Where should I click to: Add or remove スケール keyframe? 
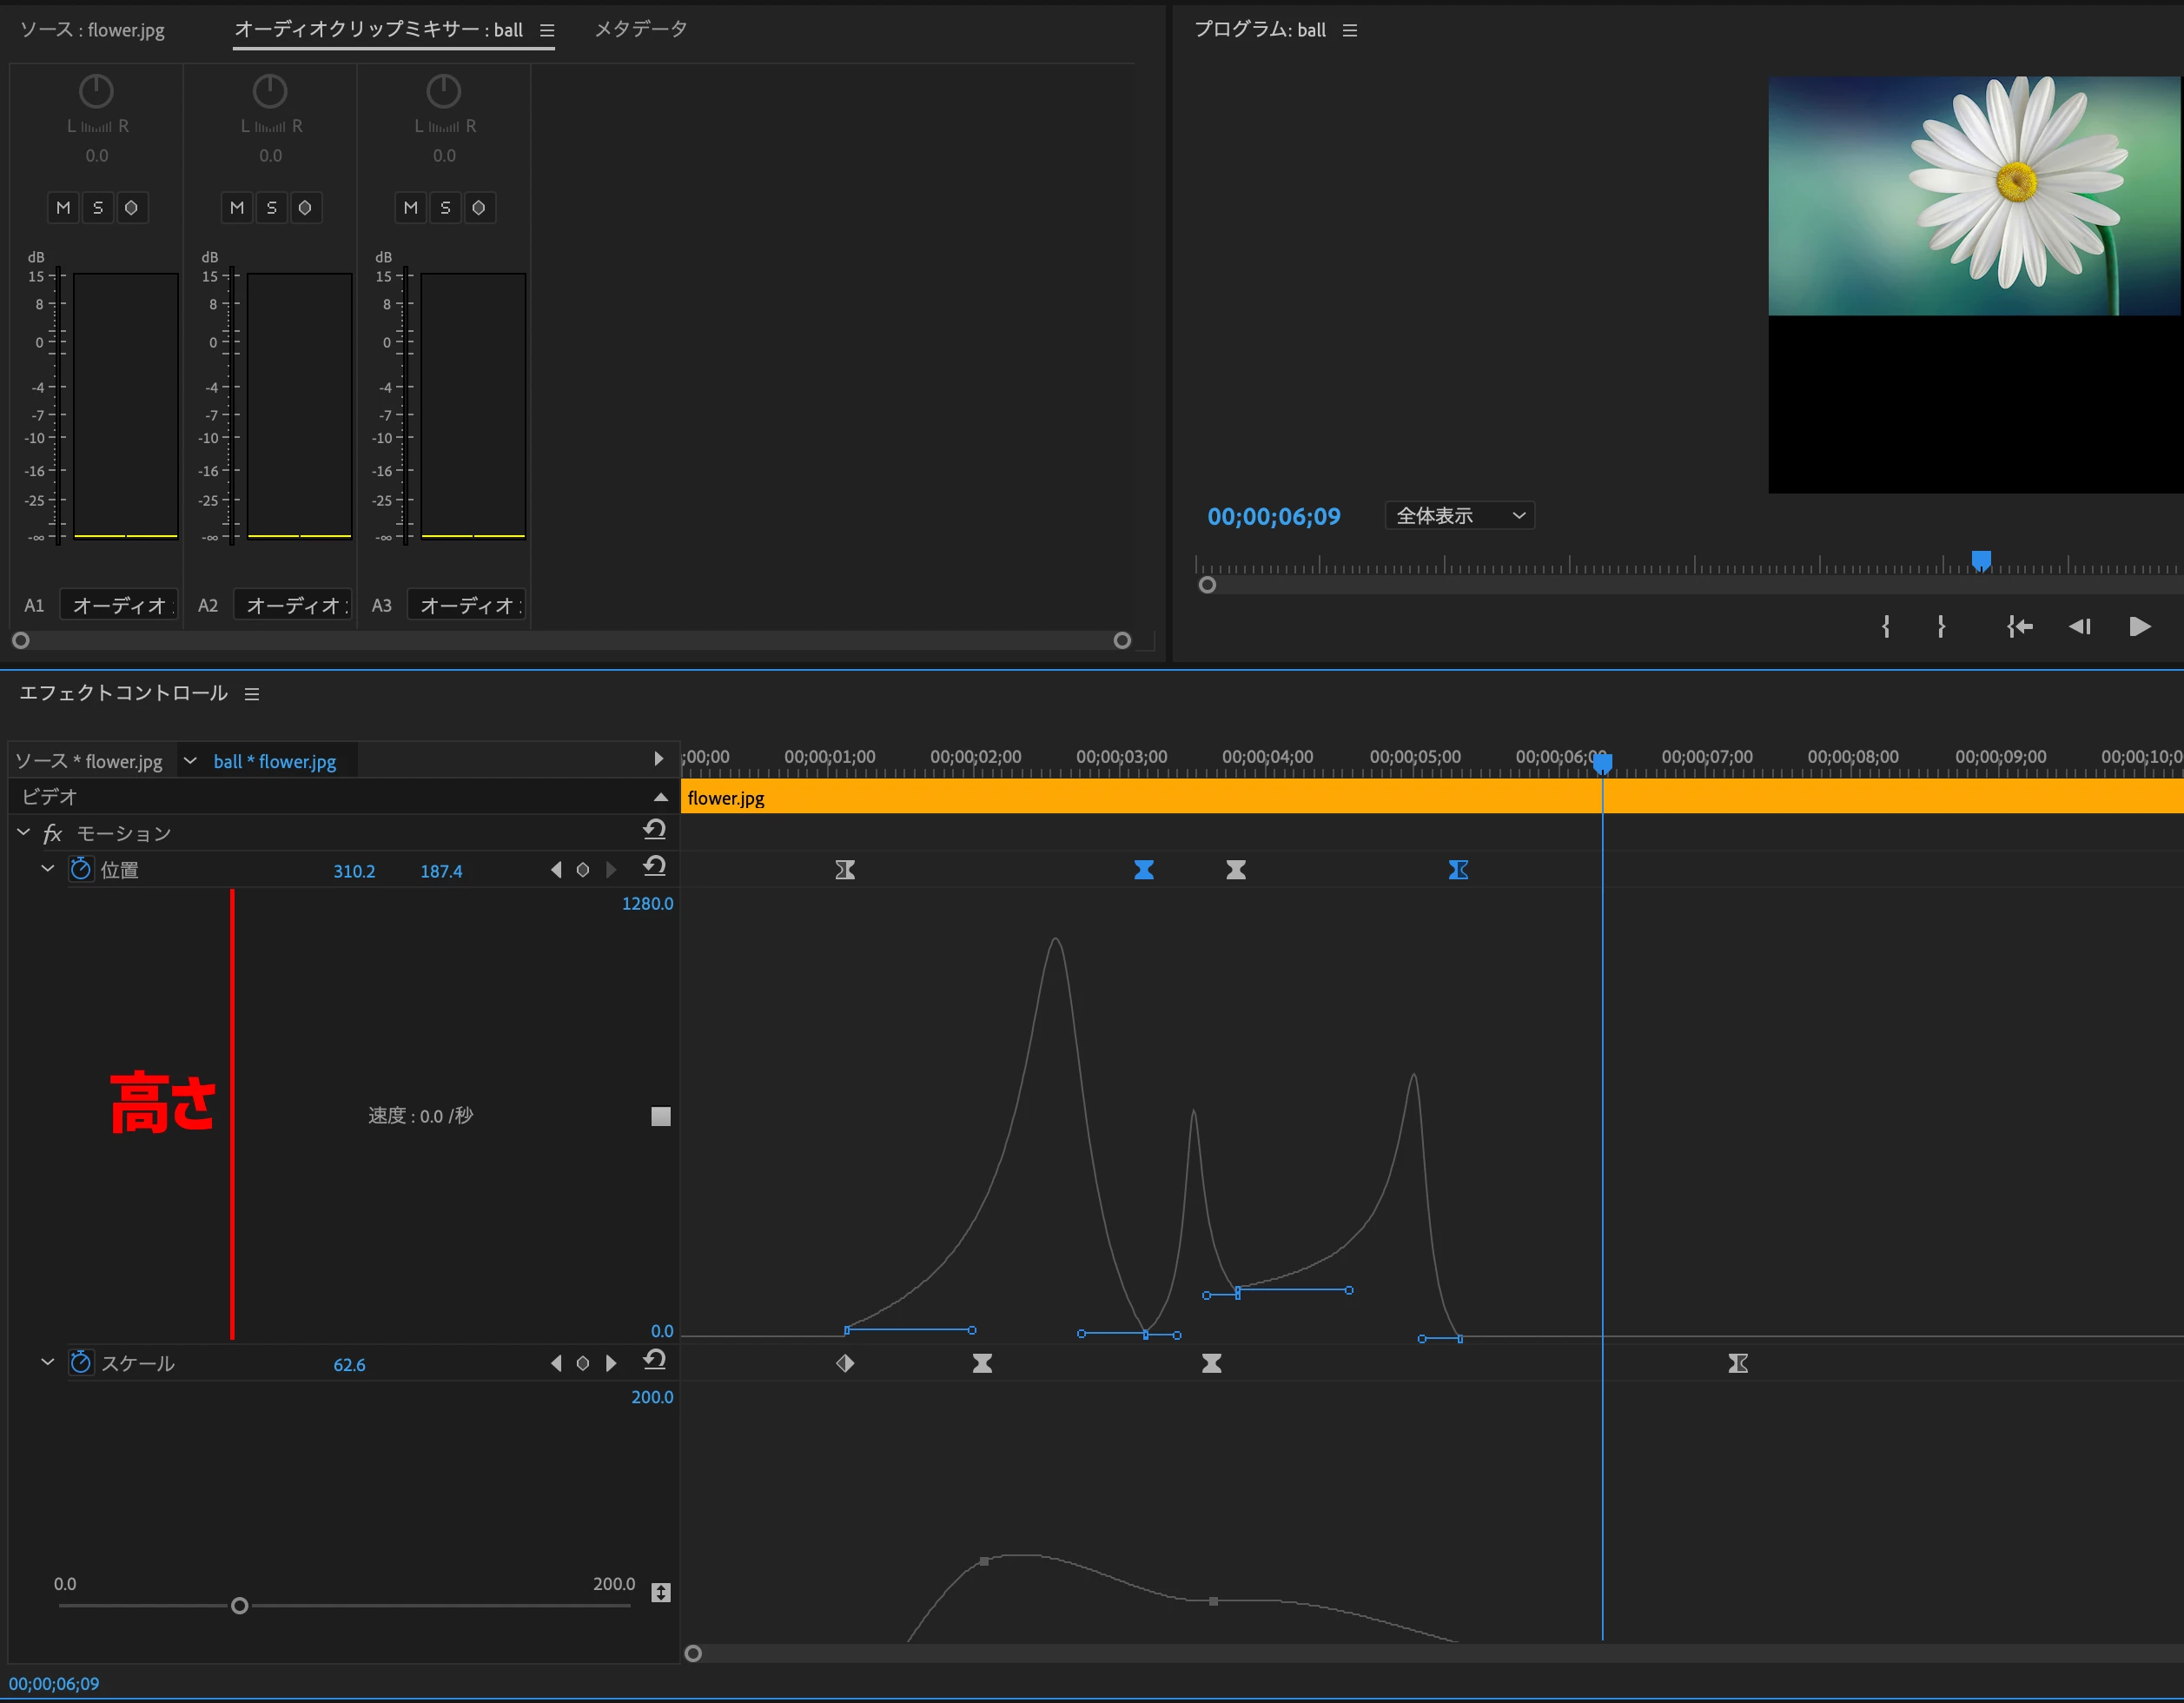pos(583,1363)
